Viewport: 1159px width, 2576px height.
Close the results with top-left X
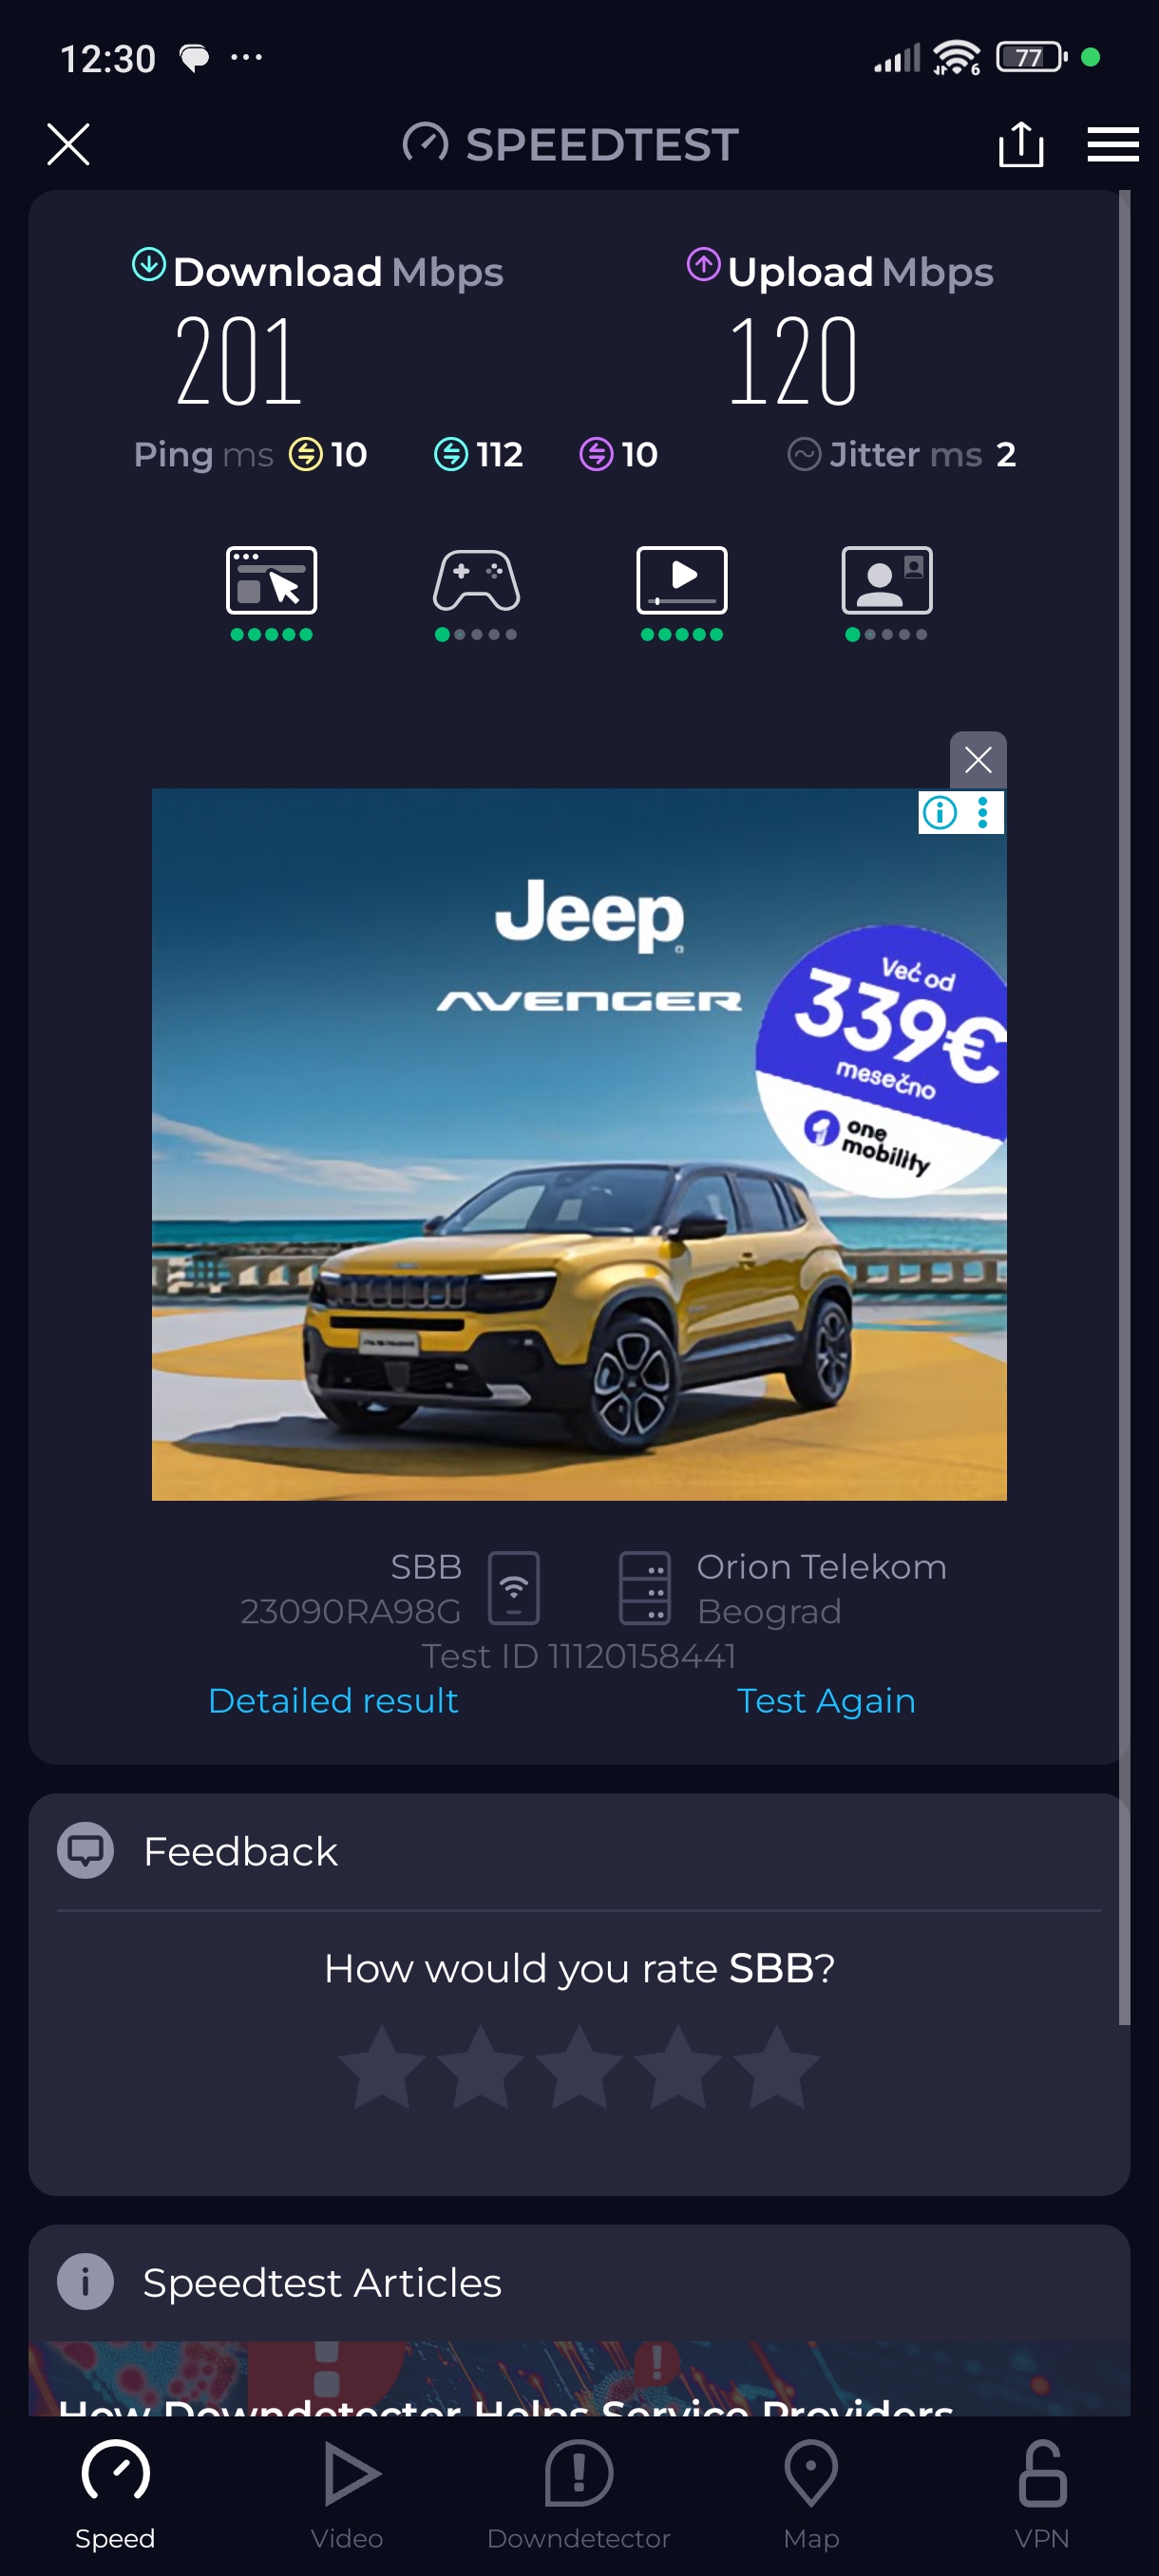pyautogui.click(x=69, y=144)
